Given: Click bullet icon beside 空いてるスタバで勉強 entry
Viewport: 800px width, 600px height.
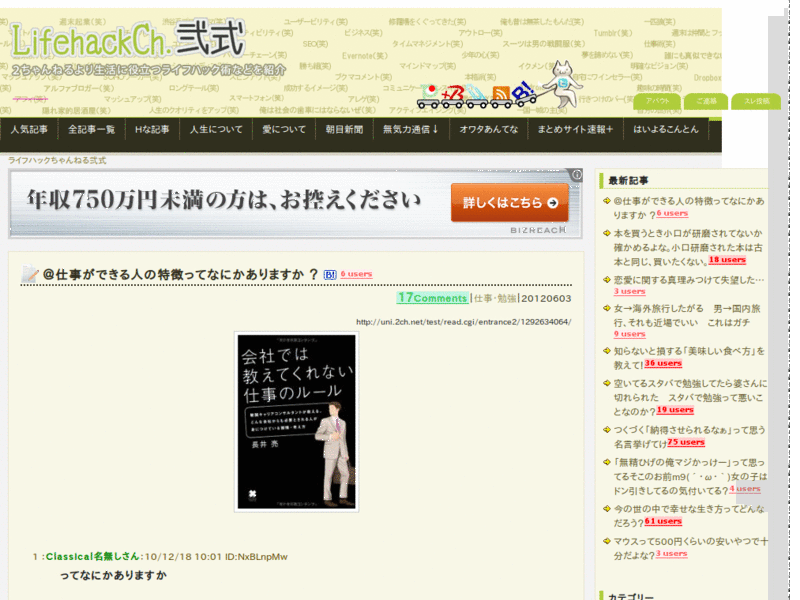Looking at the screenshot, I should pos(607,383).
